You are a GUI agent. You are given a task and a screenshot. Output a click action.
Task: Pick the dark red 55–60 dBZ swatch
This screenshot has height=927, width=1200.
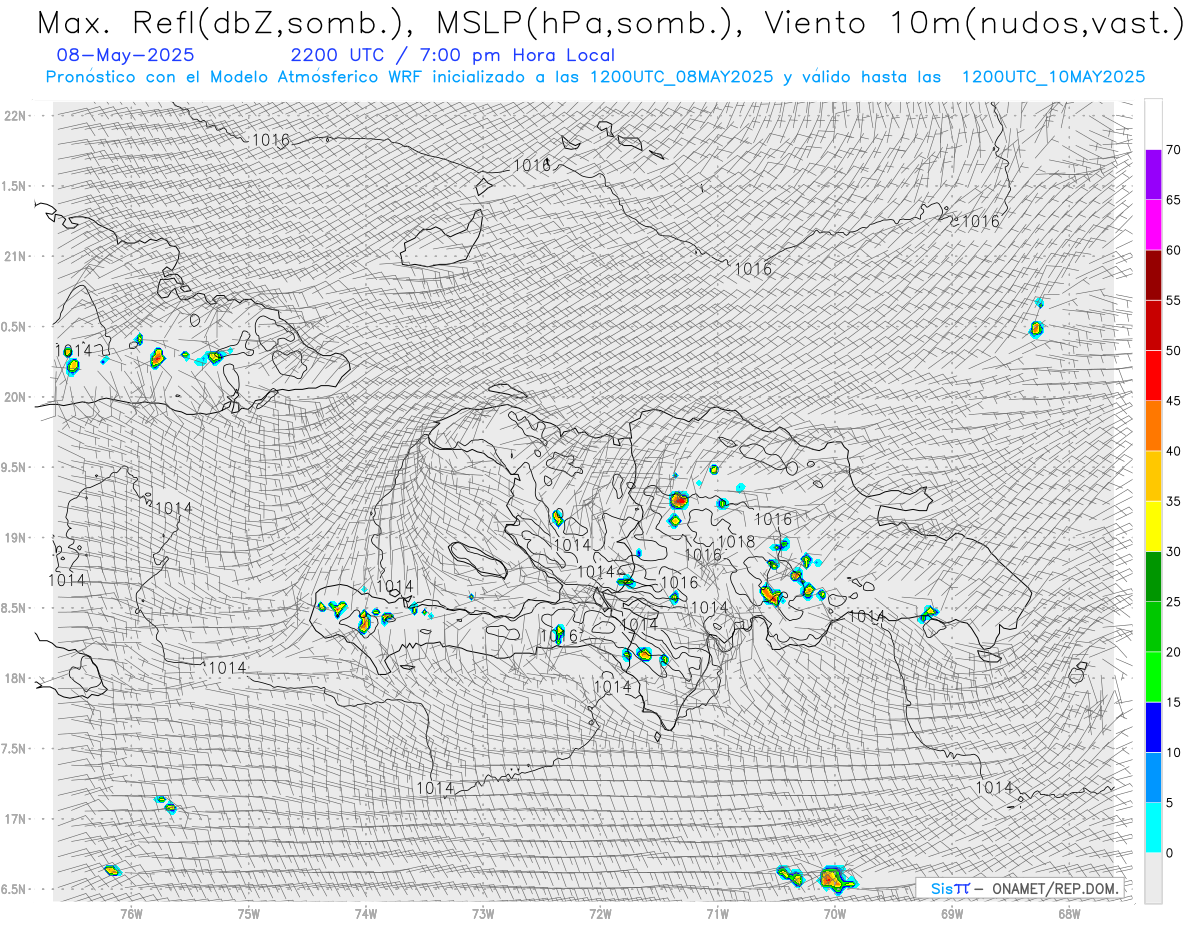[x=1153, y=275]
